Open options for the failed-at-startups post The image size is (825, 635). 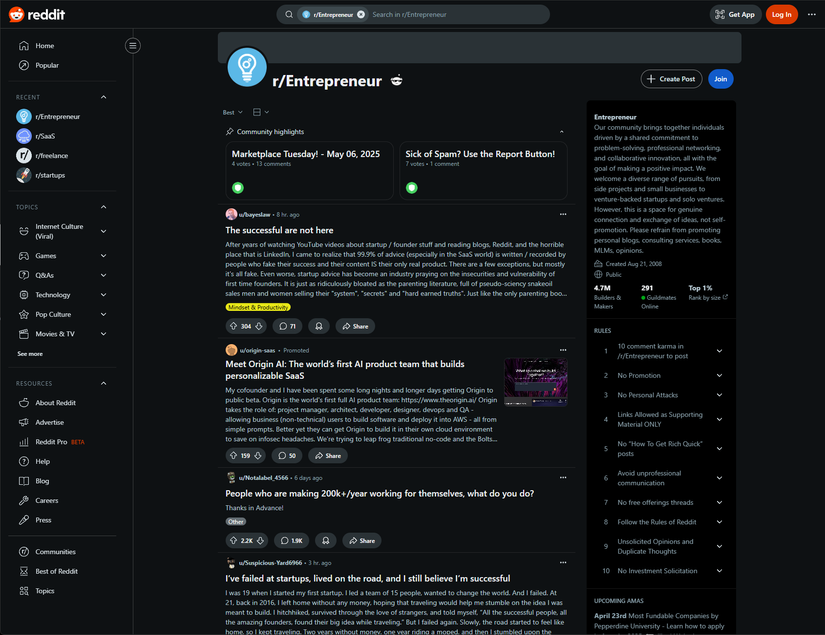[x=563, y=563]
